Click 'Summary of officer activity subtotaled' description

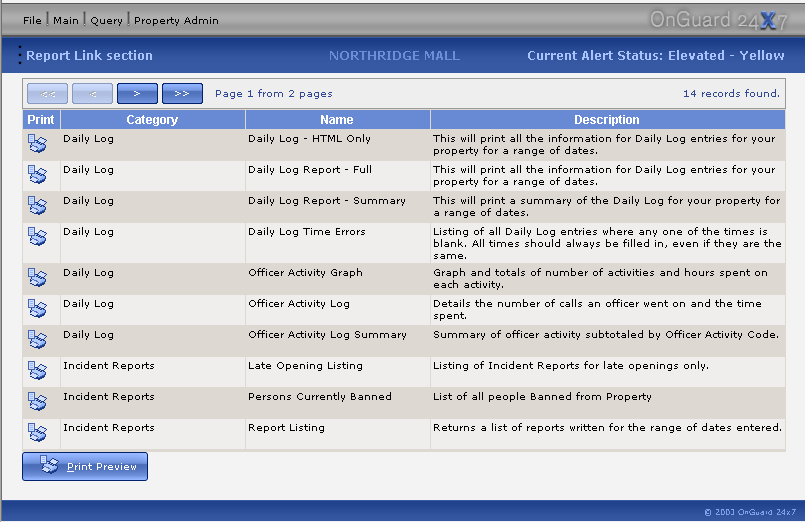pos(606,335)
